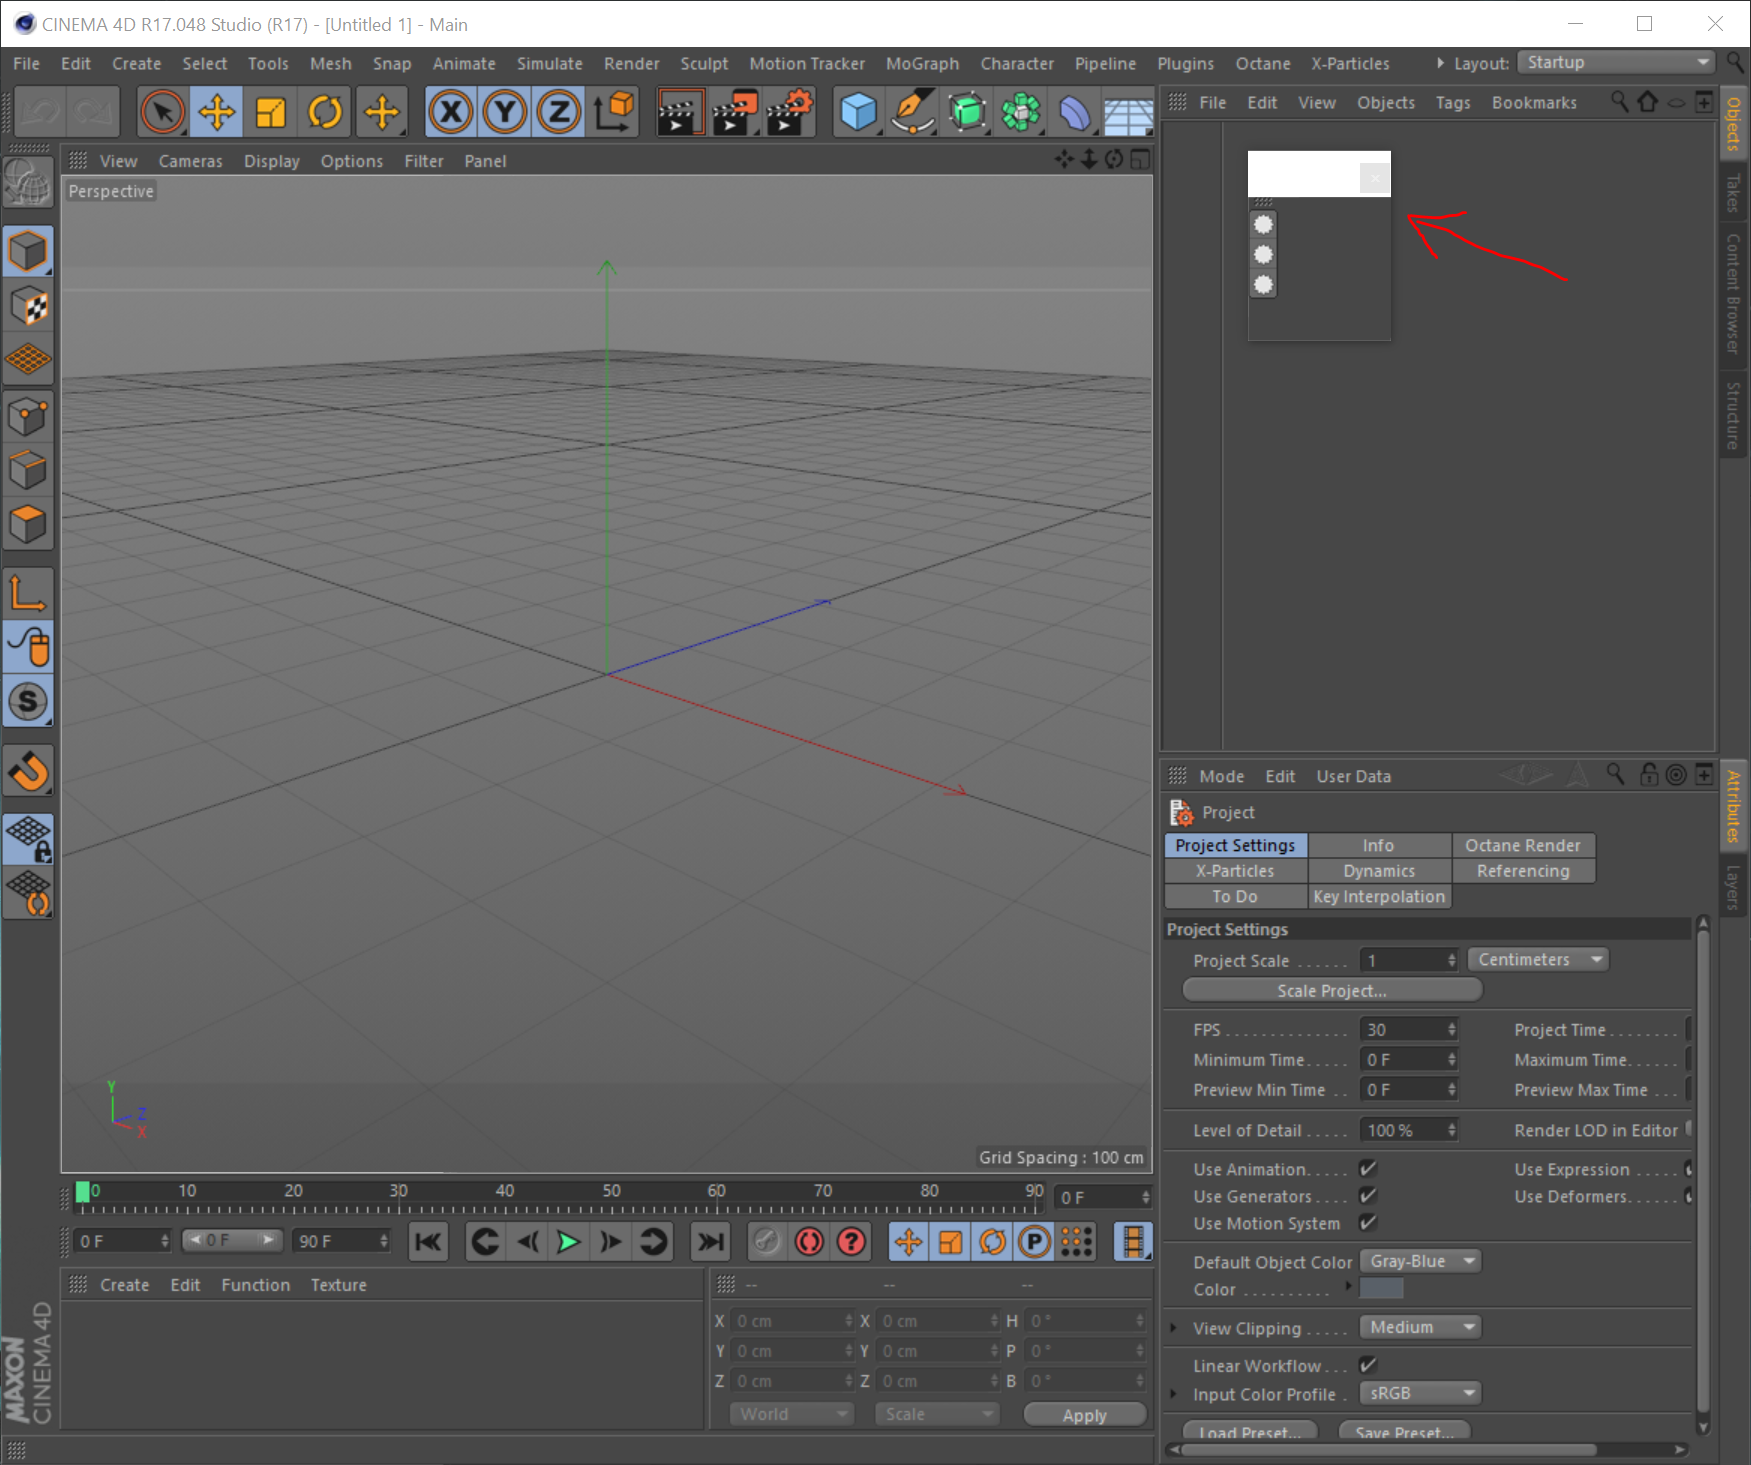This screenshot has height=1465, width=1751.
Task: Switch the coordinate system icon
Action: click(x=614, y=111)
